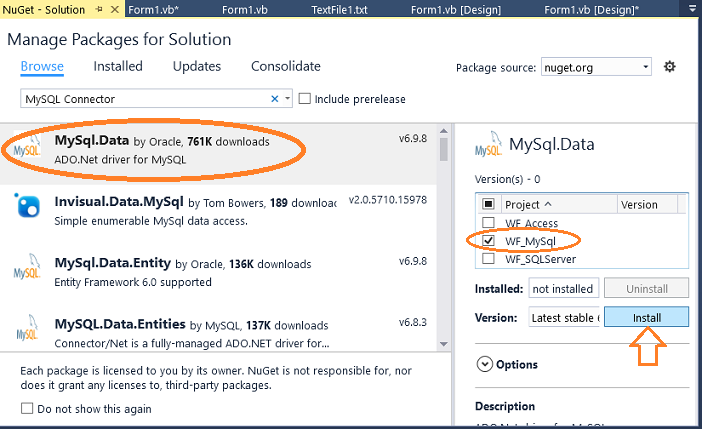This screenshot has width=702, height=429.
Task: Click the v6.9.8 version of MySql.Data
Action: [413, 138]
